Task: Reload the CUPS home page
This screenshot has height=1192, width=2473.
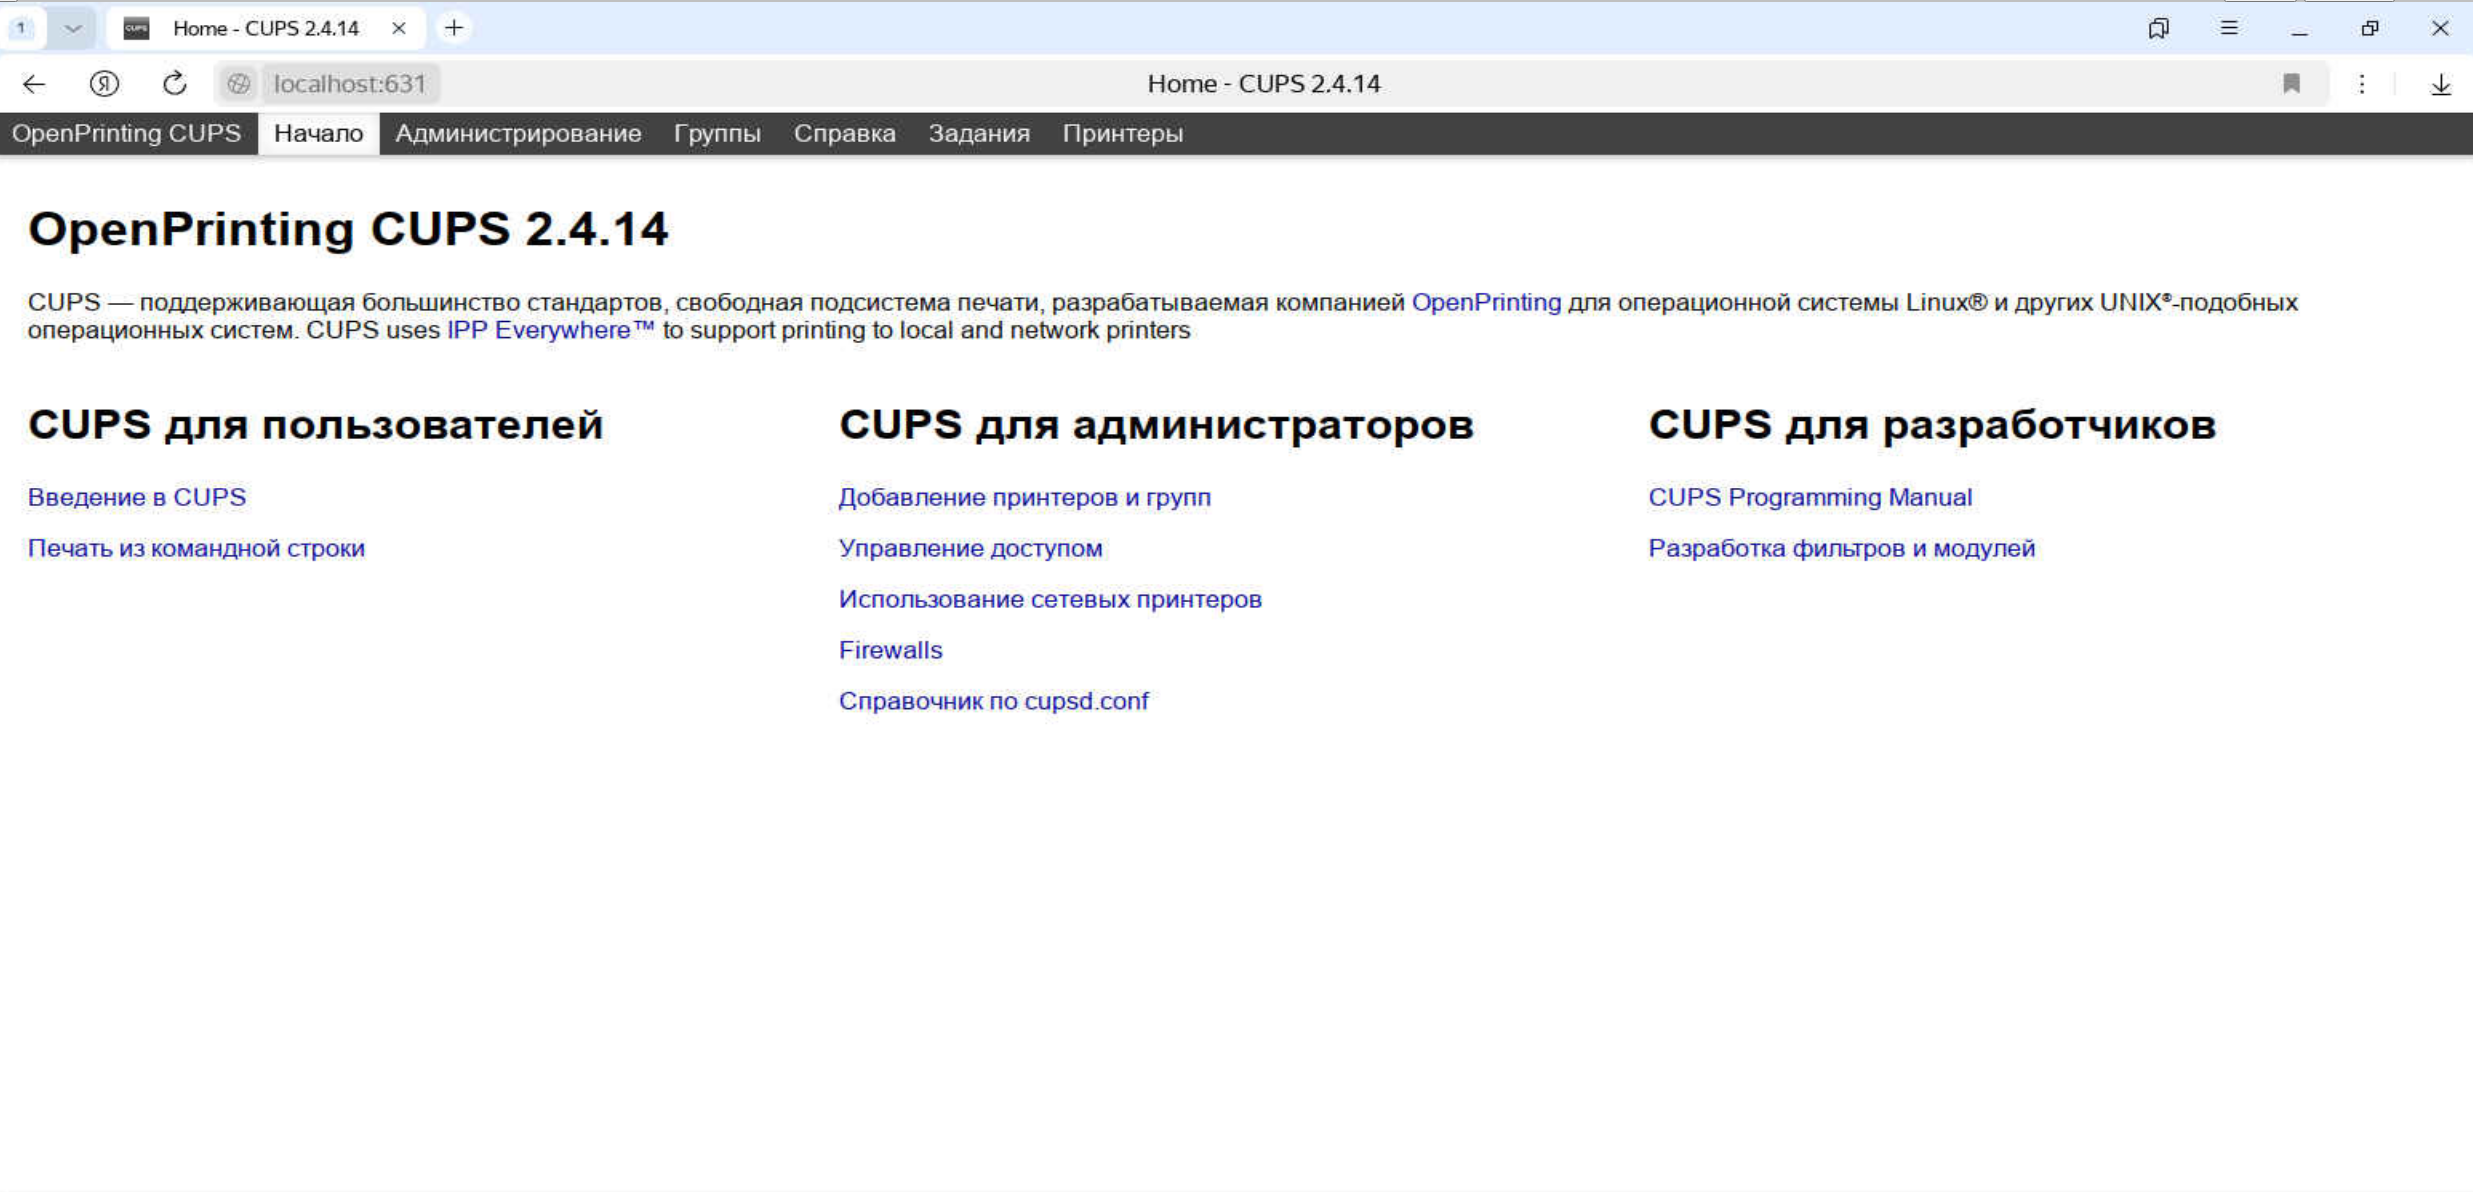Action: click(x=173, y=84)
